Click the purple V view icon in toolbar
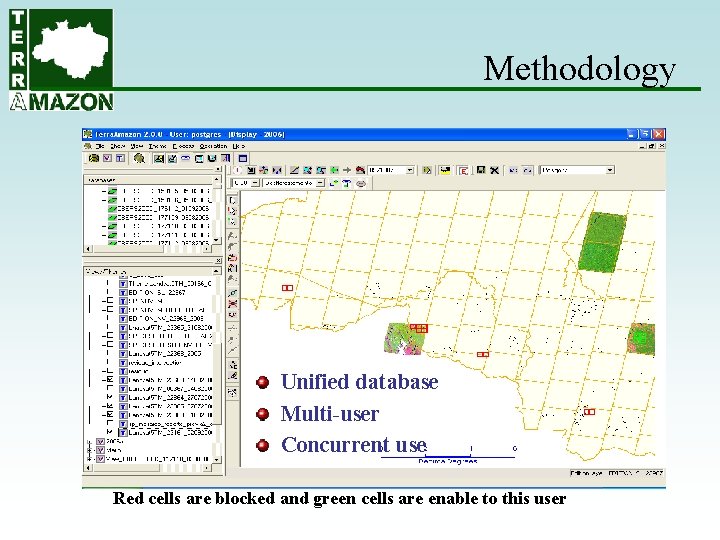 (x=107, y=158)
